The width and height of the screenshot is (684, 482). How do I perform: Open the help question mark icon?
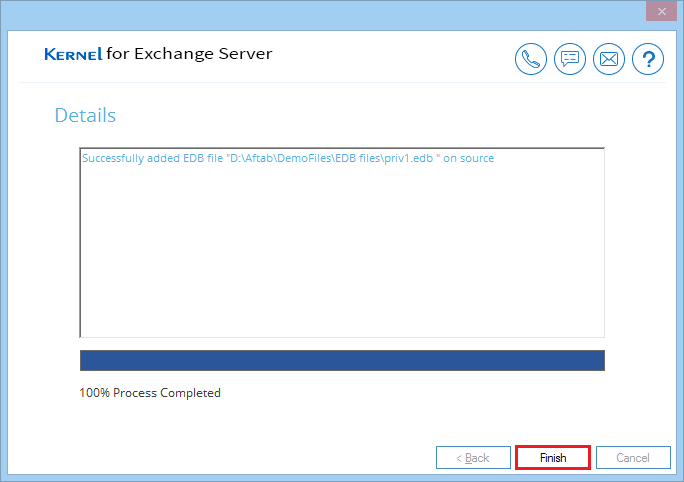click(648, 59)
